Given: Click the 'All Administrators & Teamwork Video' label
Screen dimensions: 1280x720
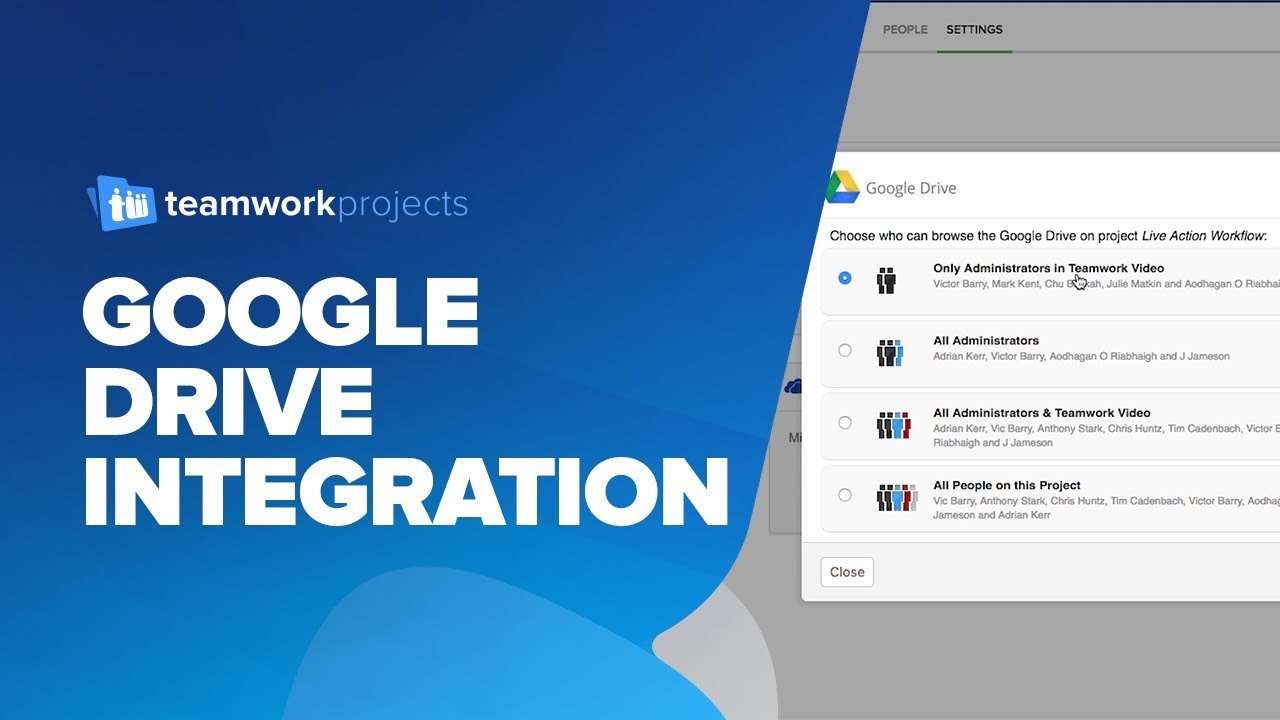Looking at the screenshot, I should (x=1042, y=413).
